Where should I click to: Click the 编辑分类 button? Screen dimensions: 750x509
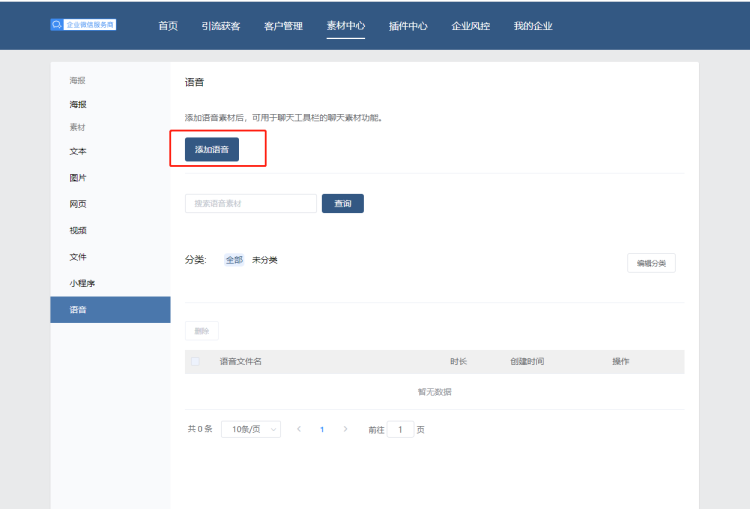[x=651, y=263]
